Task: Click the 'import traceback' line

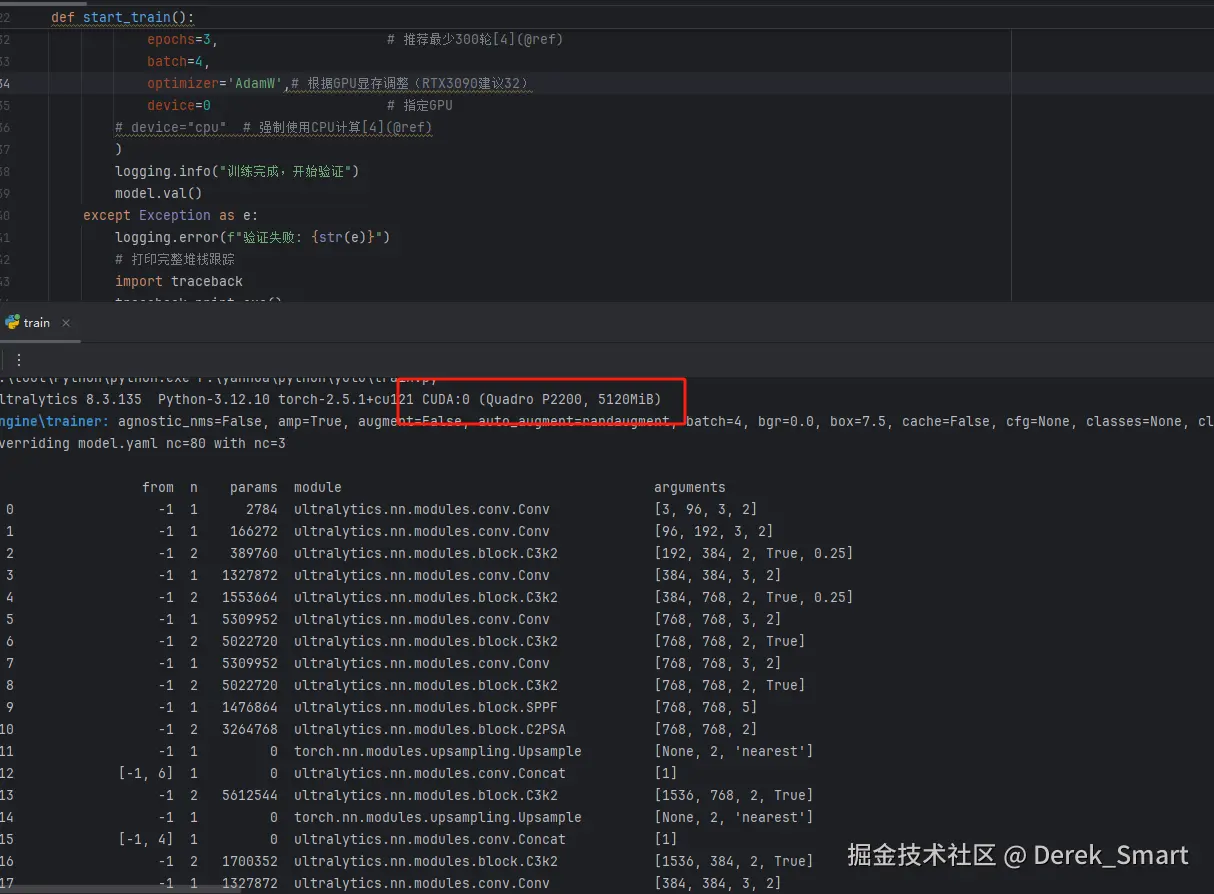Action: point(179,282)
